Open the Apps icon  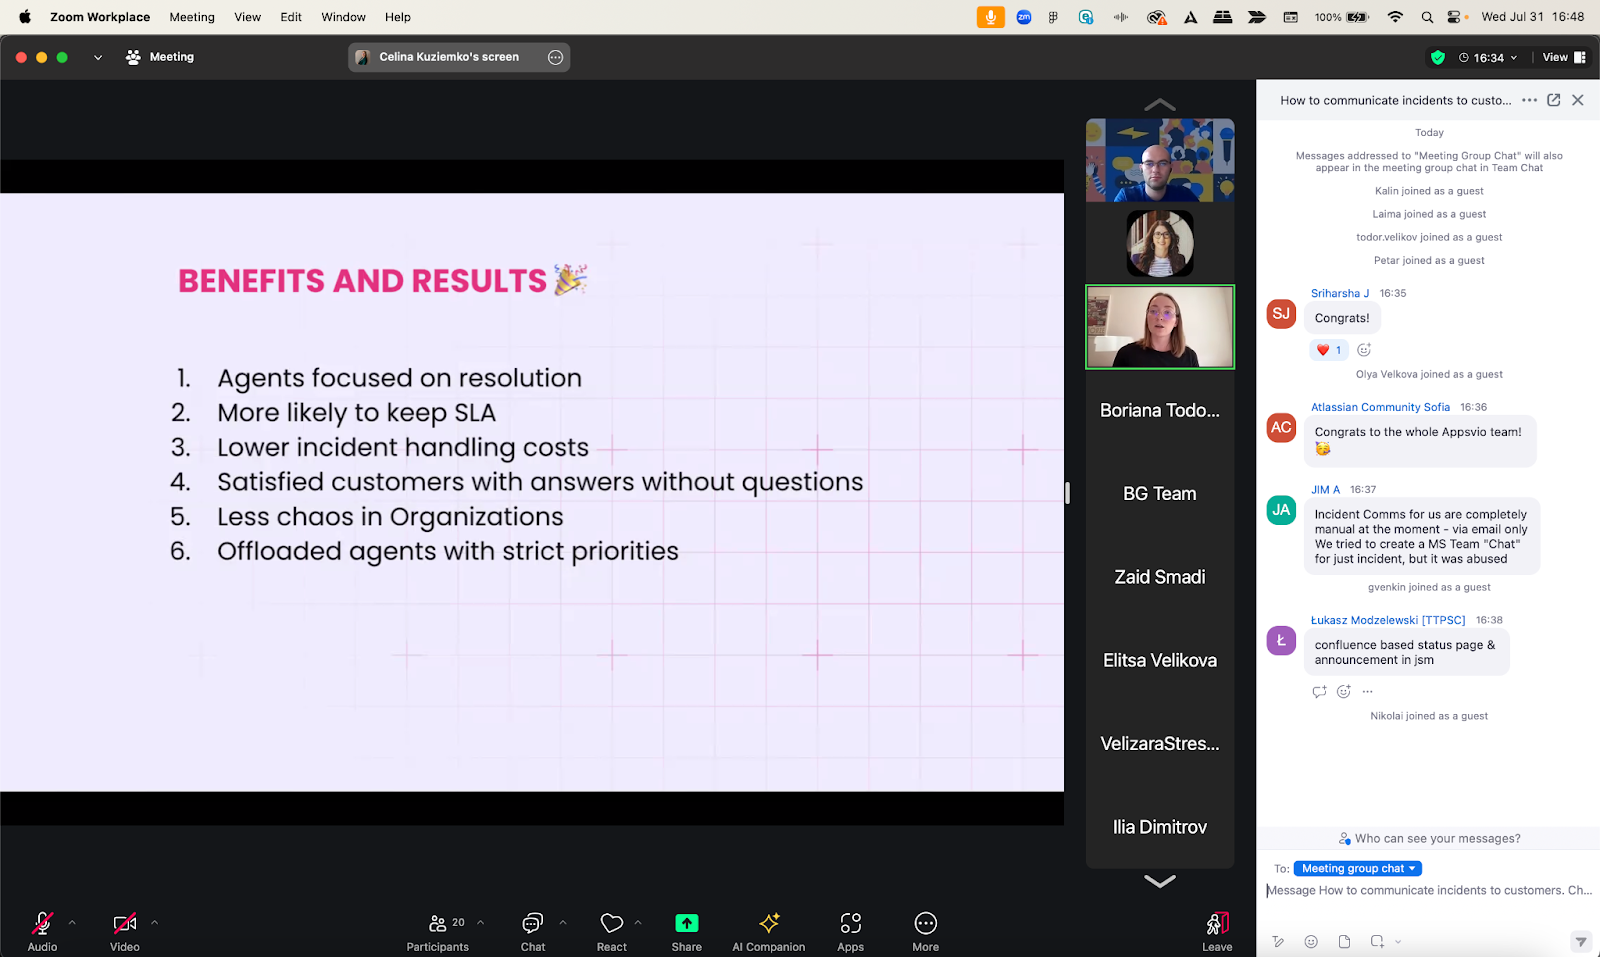[x=849, y=922]
